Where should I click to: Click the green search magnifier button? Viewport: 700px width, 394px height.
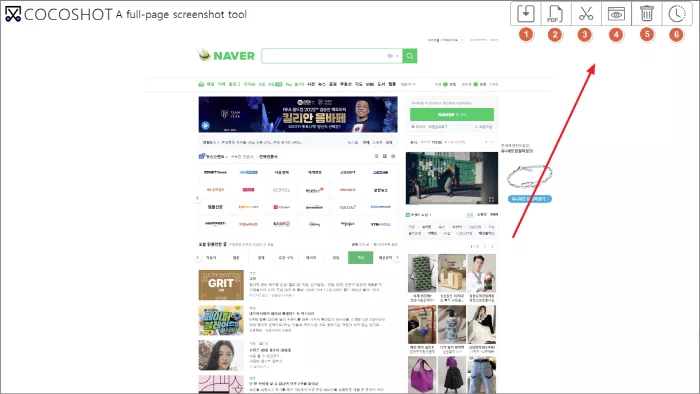pyautogui.click(x=409, y=56)
